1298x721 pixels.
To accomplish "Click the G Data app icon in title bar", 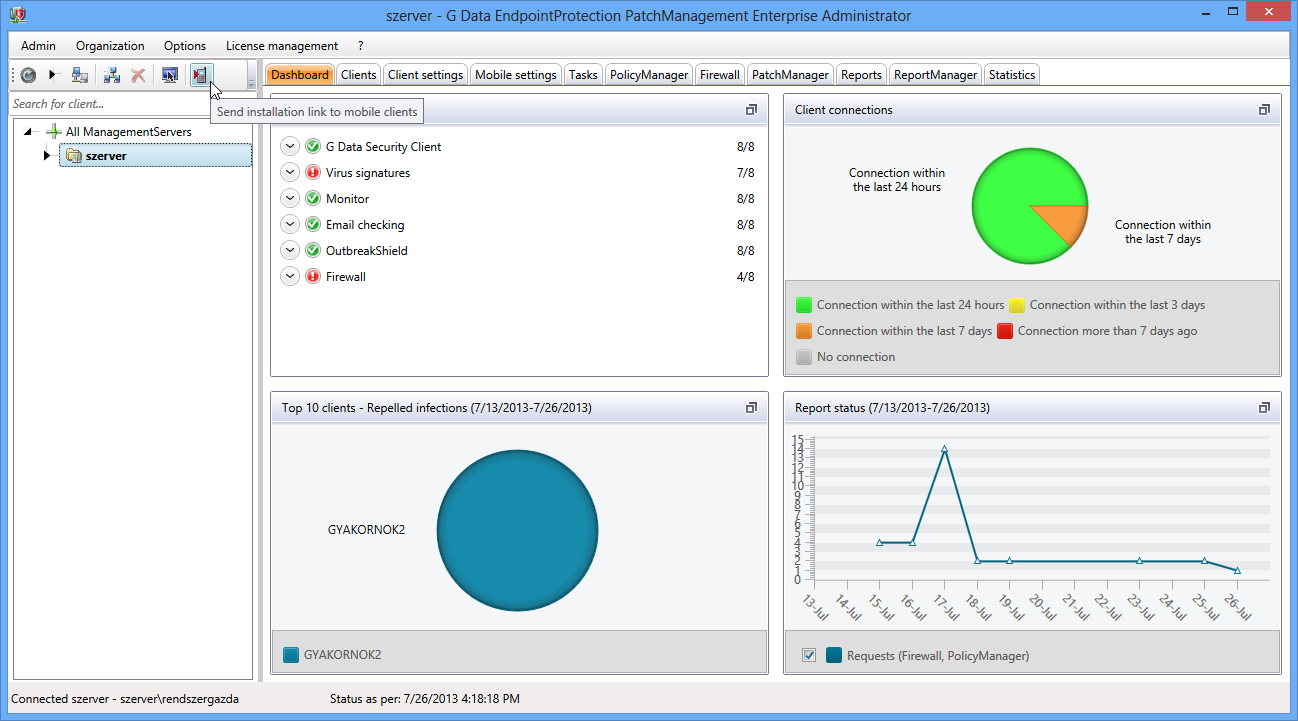I will (x=17, y=15).
